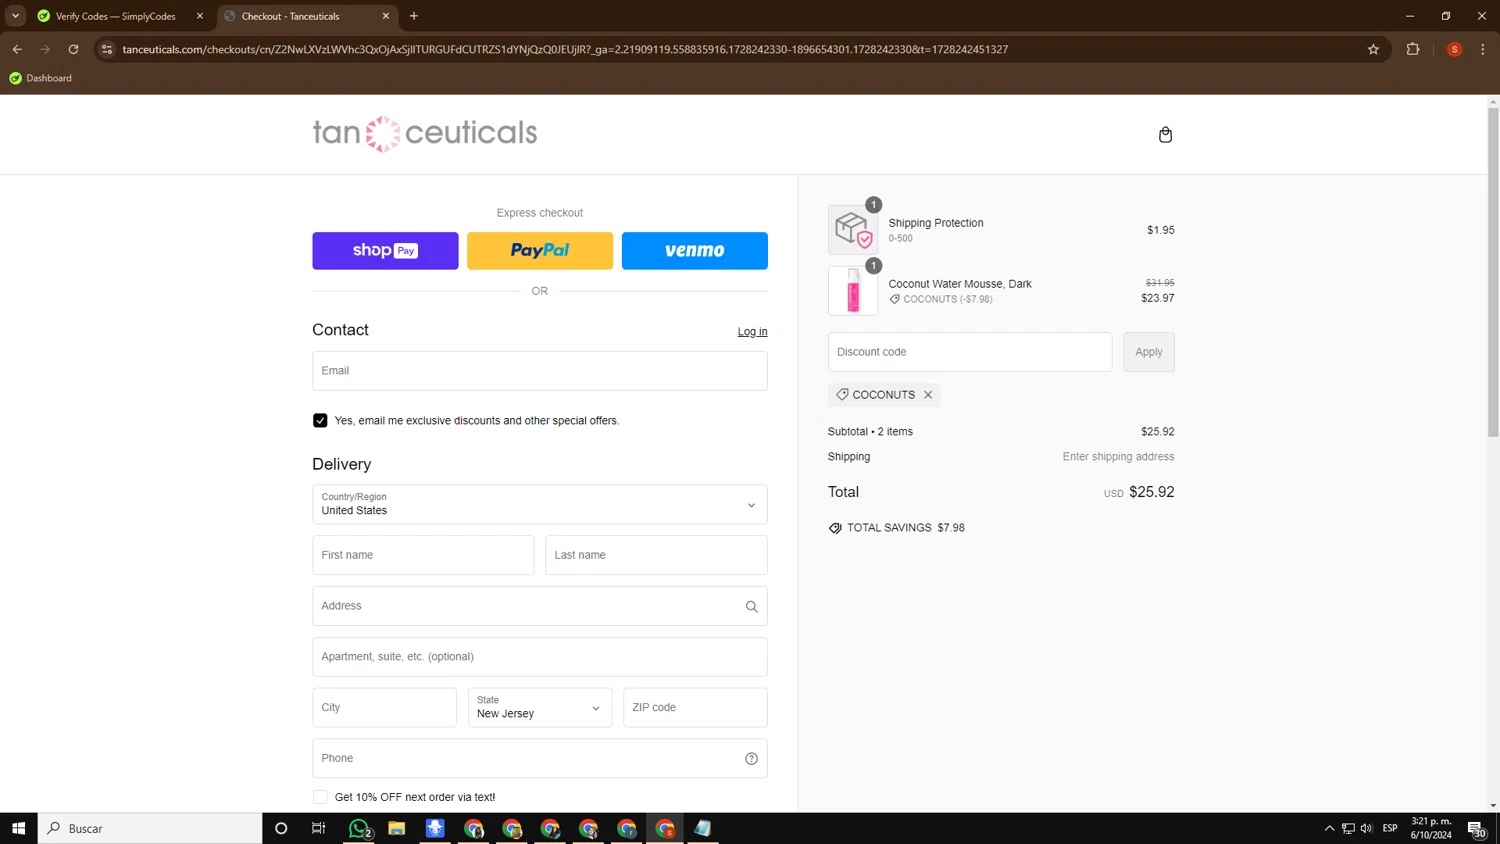Open the Notepad-style app in taskbar
This screenshot has width=1500, height=844.
click(703, 828)
